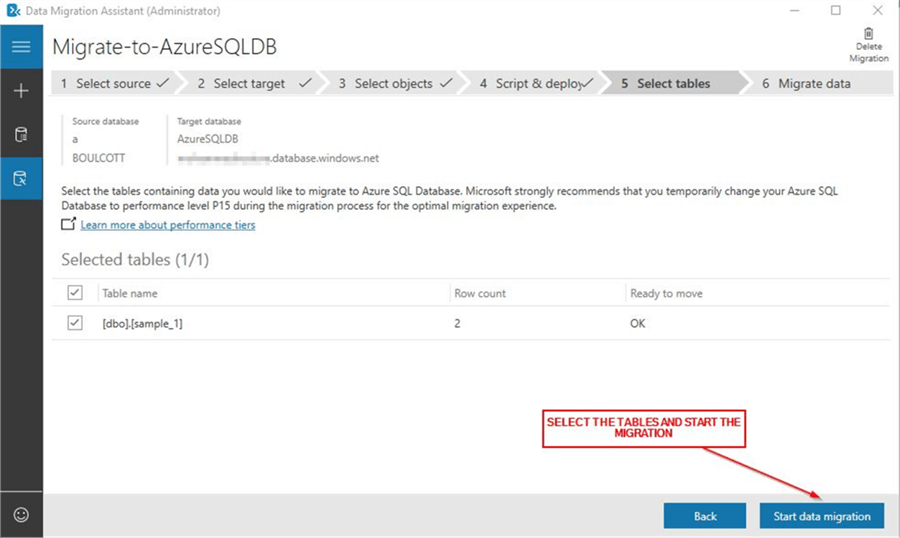
Task: Click the Back button
Action: point(705,516)
